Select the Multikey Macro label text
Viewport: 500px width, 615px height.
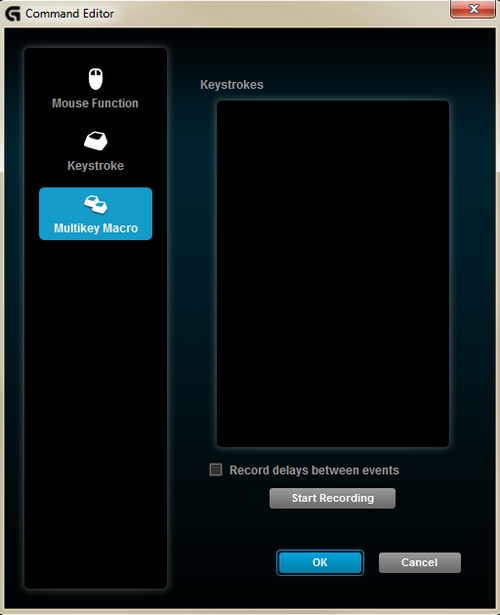95,228
